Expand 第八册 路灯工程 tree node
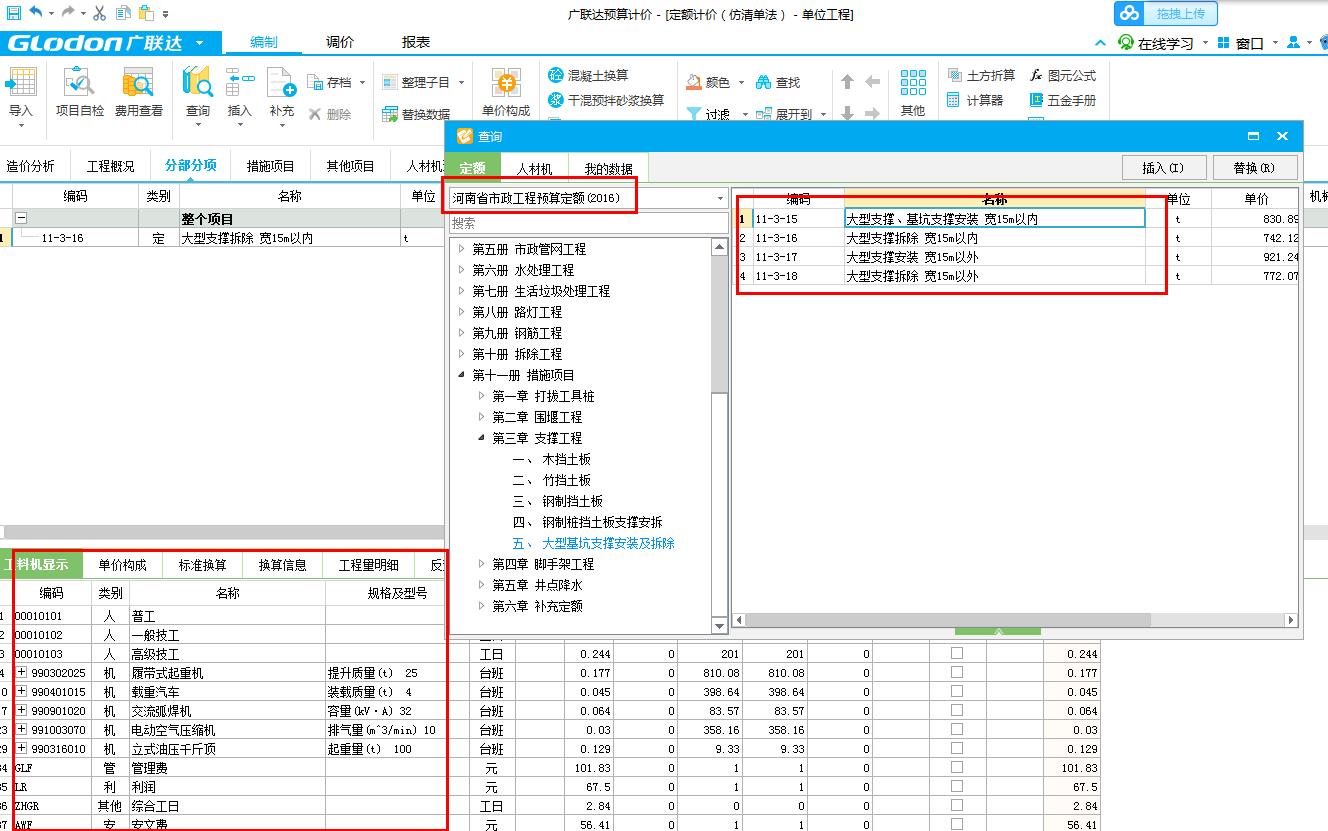The height and width of the screenshot is (831, 1328). [461, 312]
